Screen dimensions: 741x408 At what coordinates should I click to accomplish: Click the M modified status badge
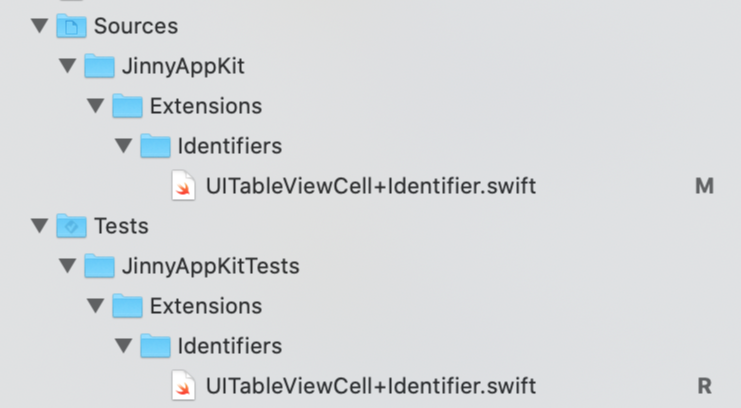click(704, 186)
